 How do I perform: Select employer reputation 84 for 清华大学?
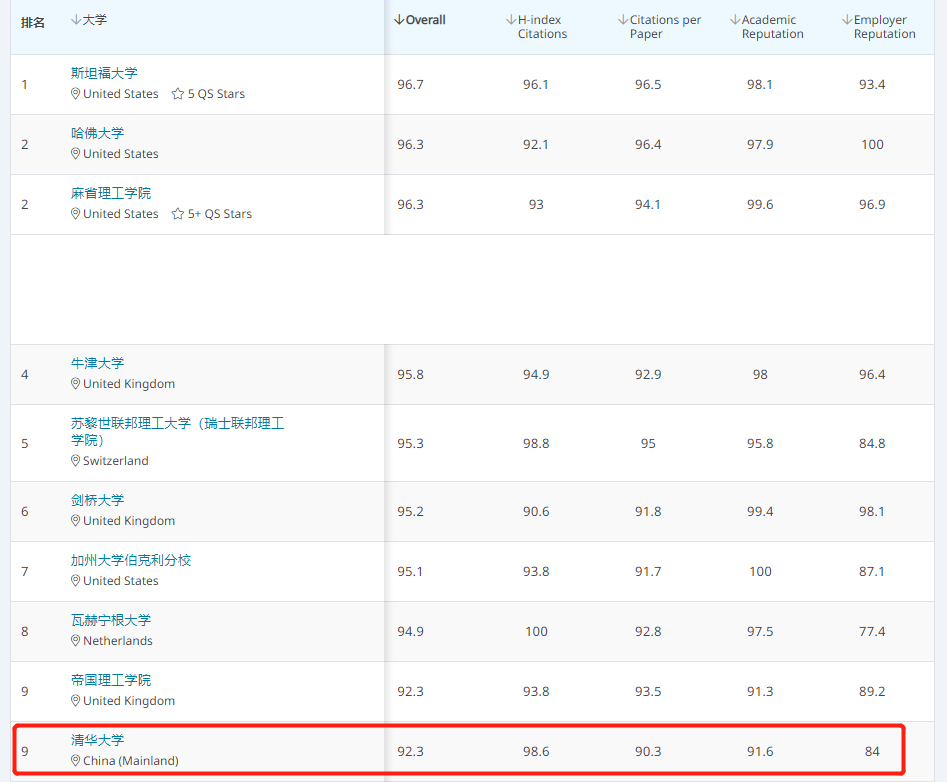872,751
